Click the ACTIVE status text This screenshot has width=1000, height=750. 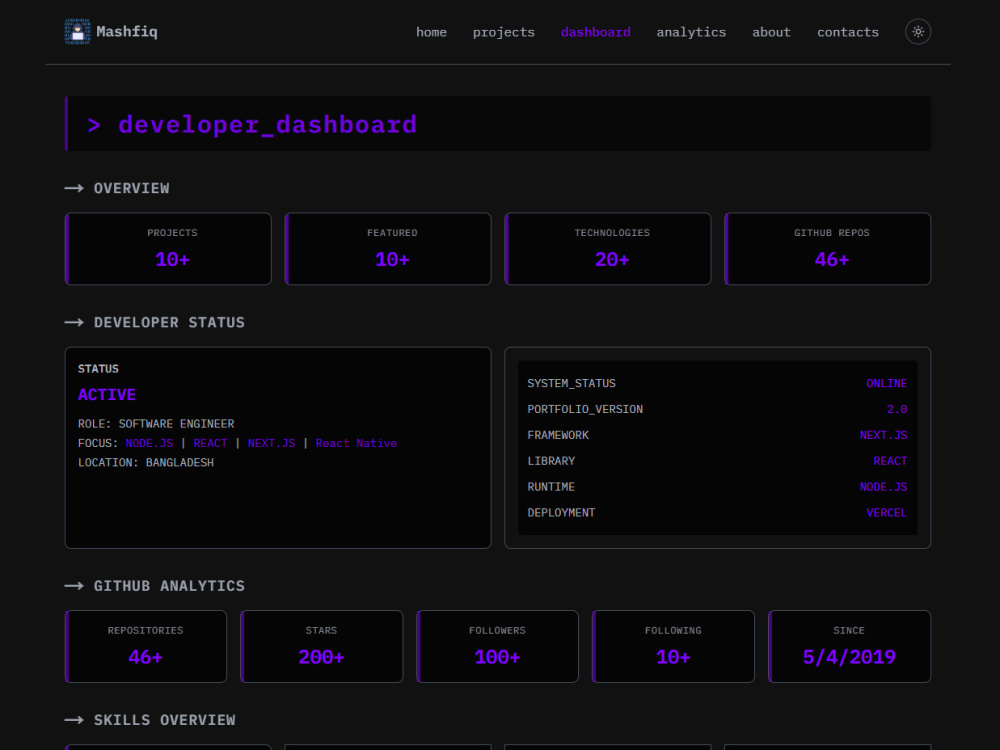[107, 395]
